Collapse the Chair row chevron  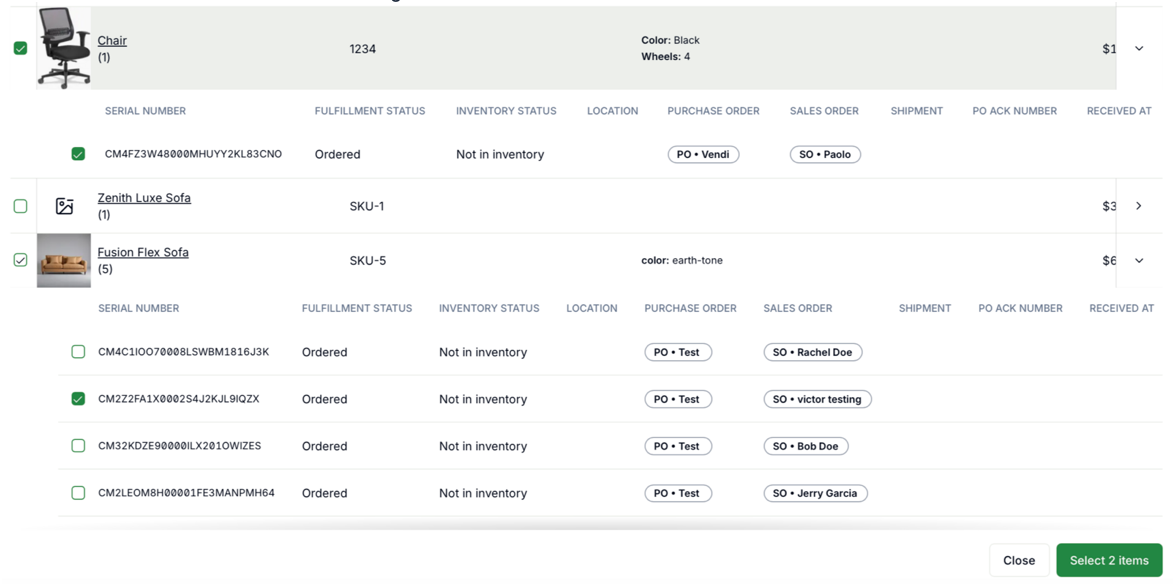[x=1139, y=49]
